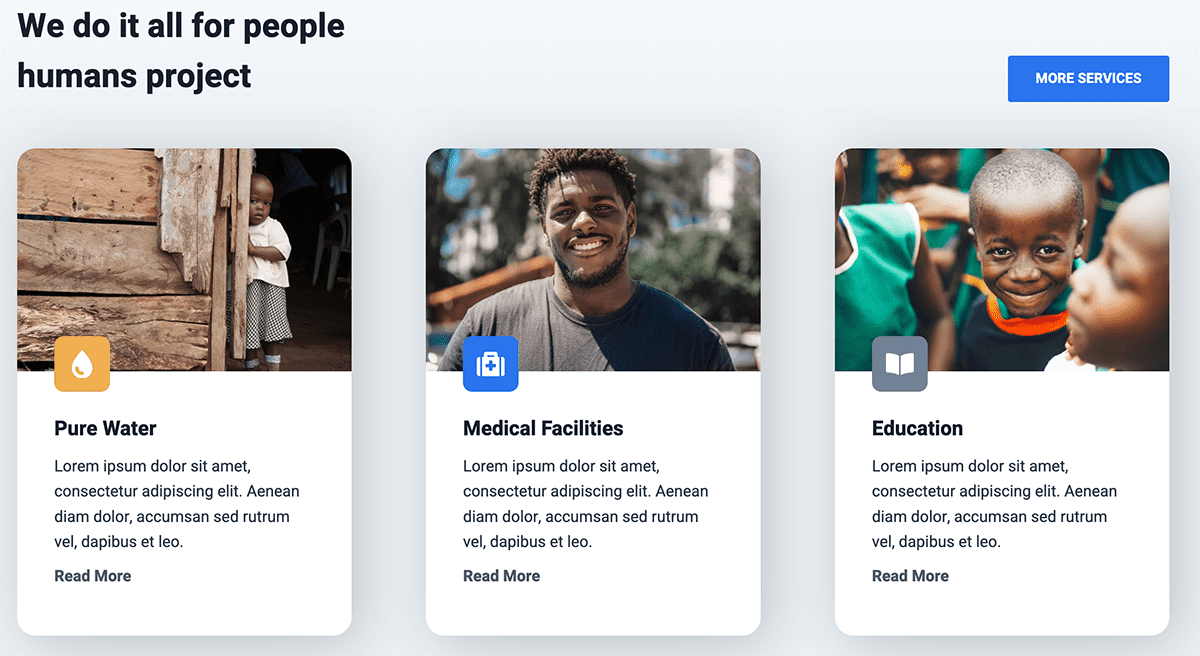Click the "We do it all for people" headline line

pos(181,25)
